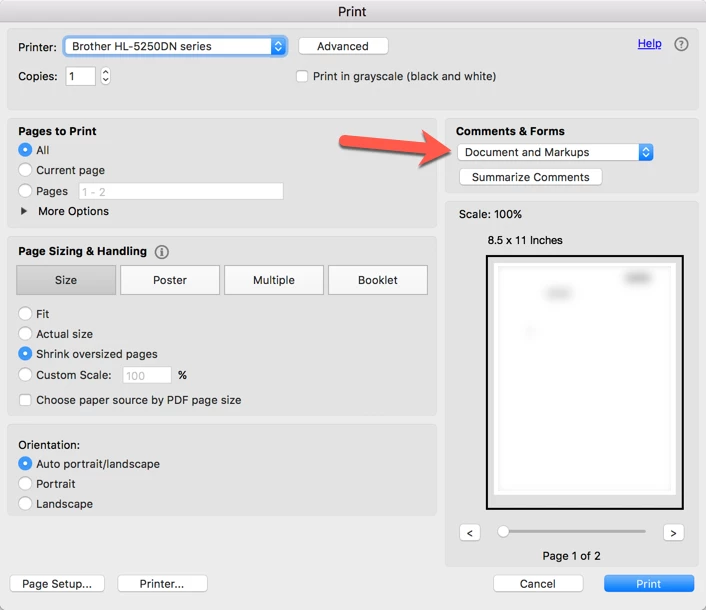The image size is (706, 610).
Task: Select Landscape orientation
Action: coord(25,503)
